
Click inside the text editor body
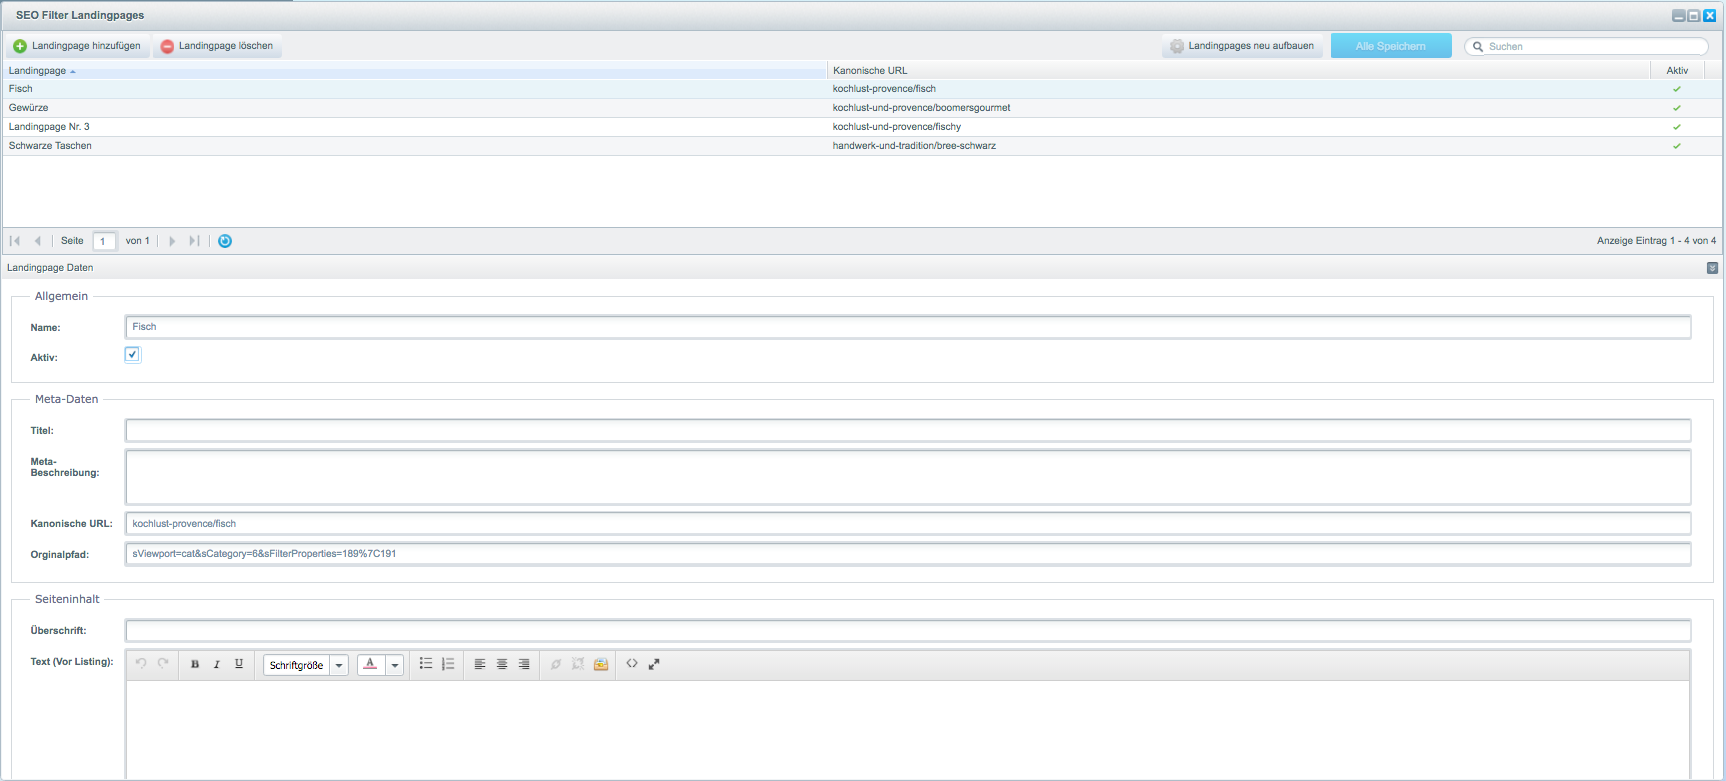coord(908,730)
